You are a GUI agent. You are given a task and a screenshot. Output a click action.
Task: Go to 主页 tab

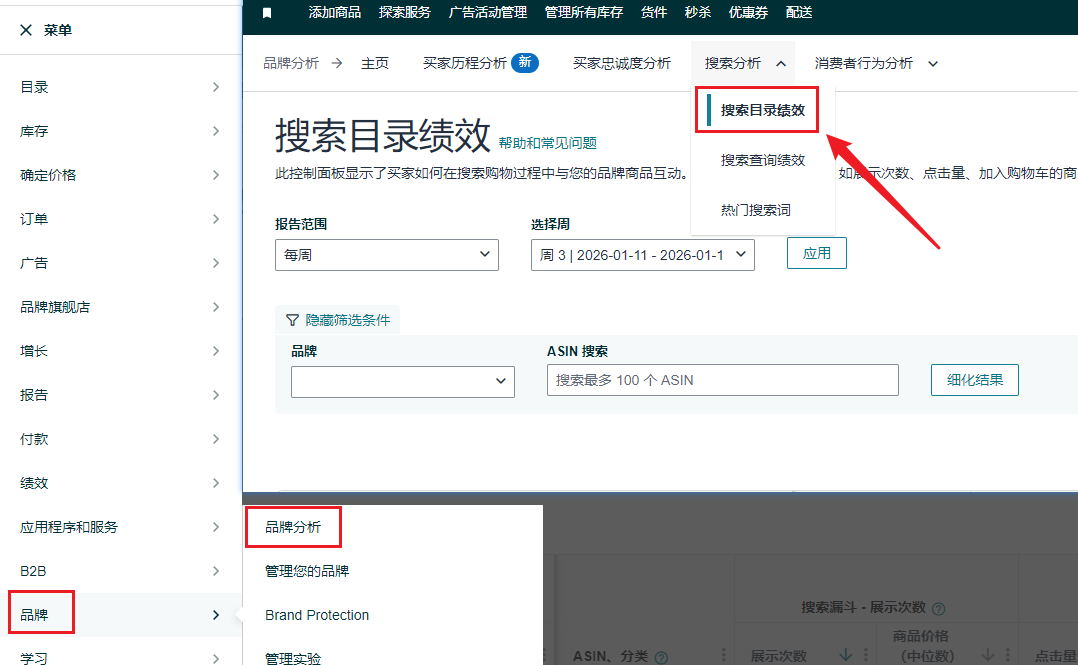375,63
